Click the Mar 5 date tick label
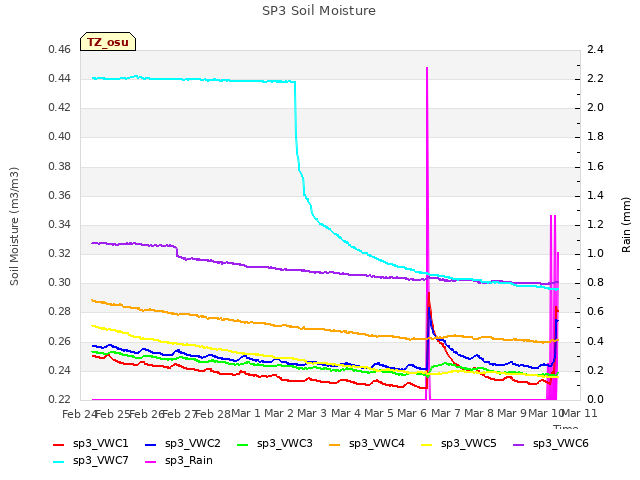The height and width of the screenshot is (480, 640). tap(379, 413)
